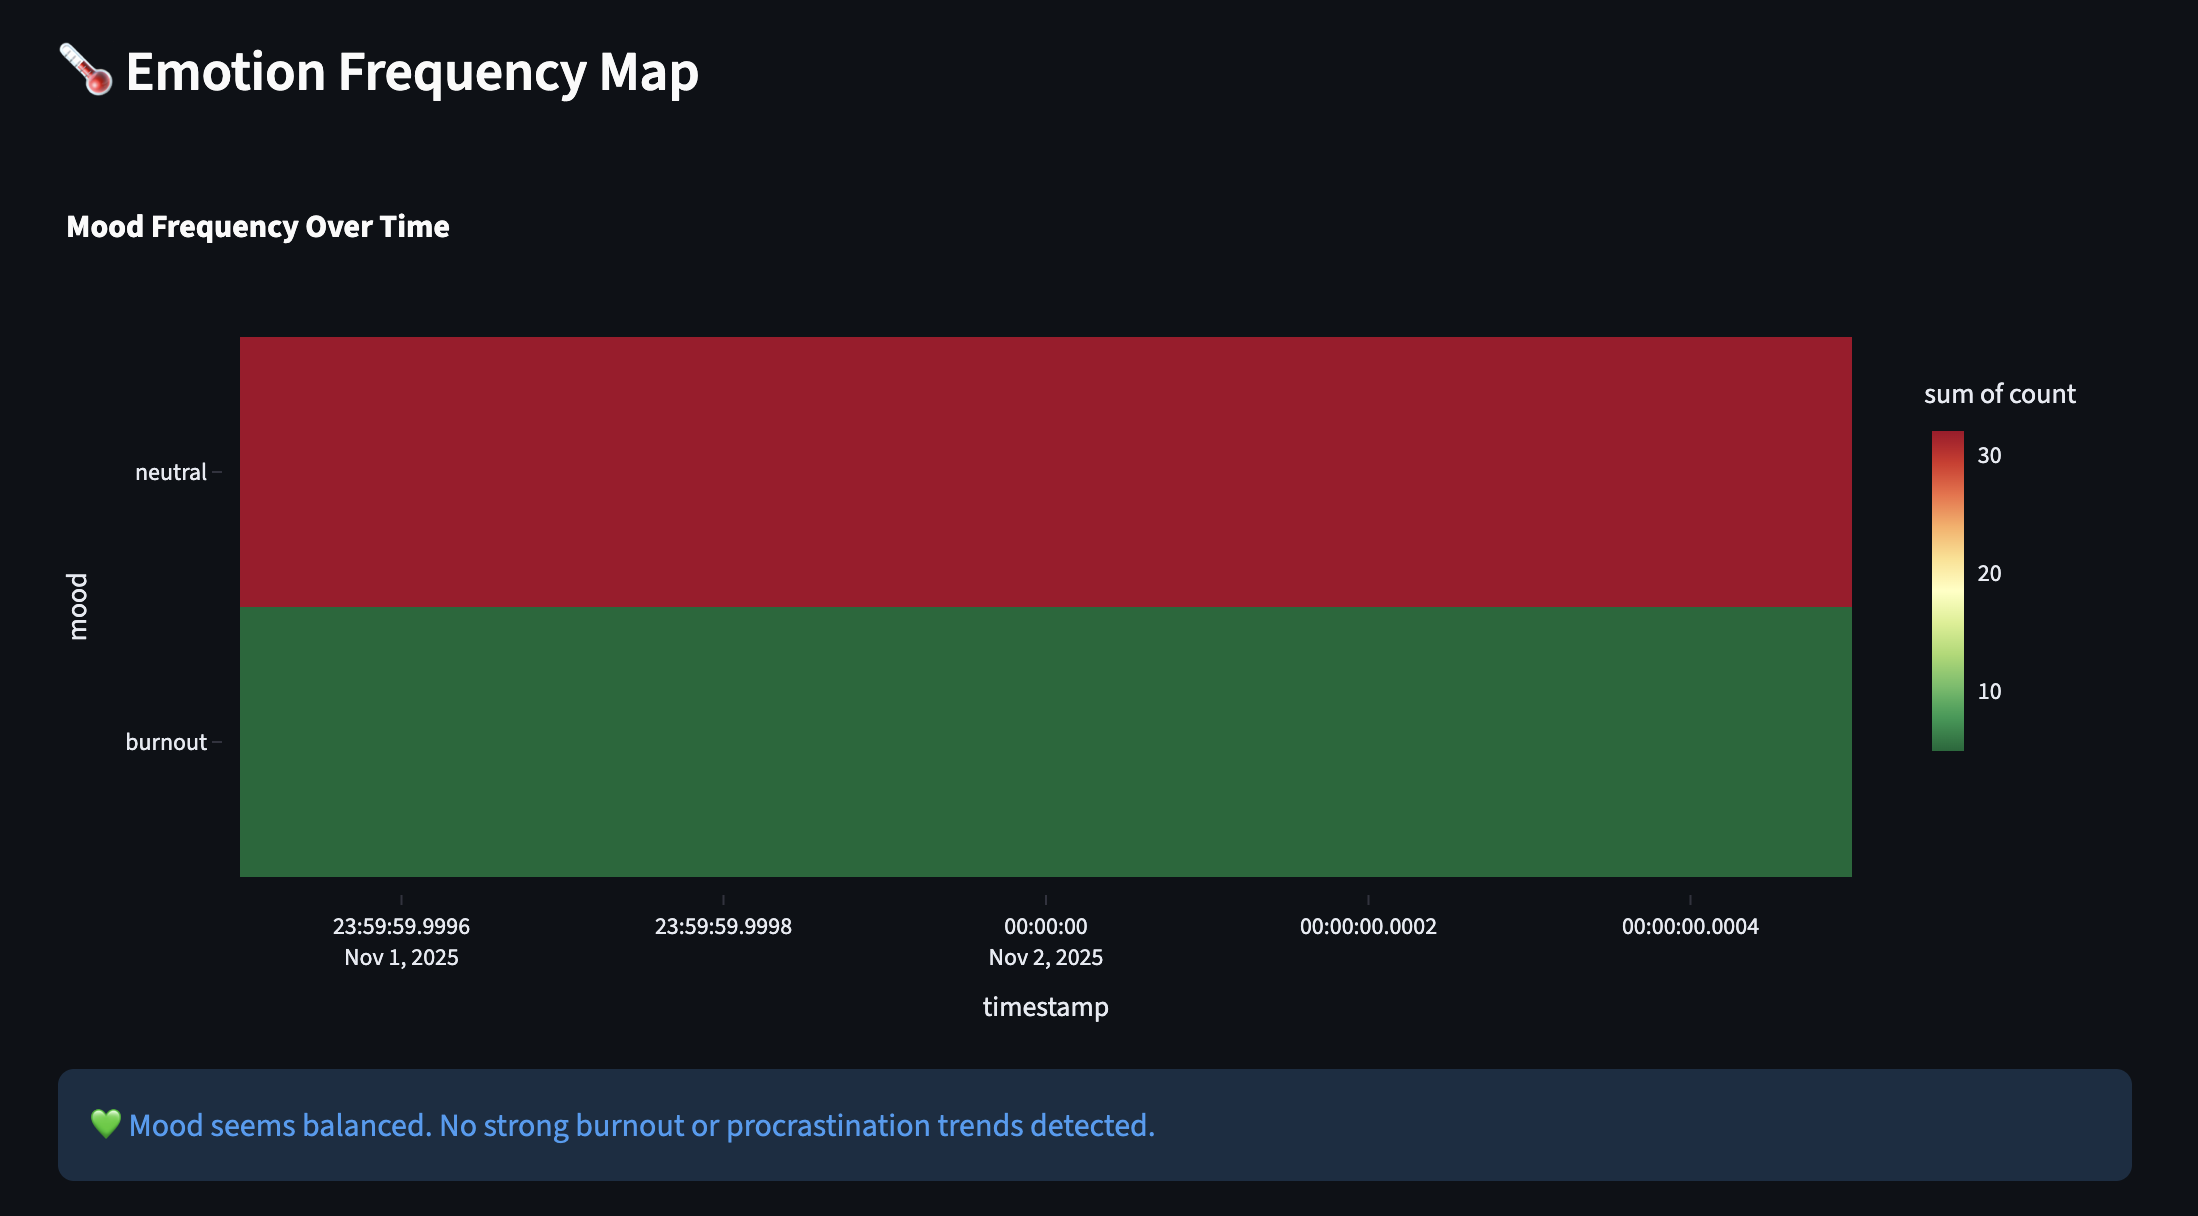Click the 'timestamp' x-axis title
This screenshot has height=1216, width=2198.
1045,1007
